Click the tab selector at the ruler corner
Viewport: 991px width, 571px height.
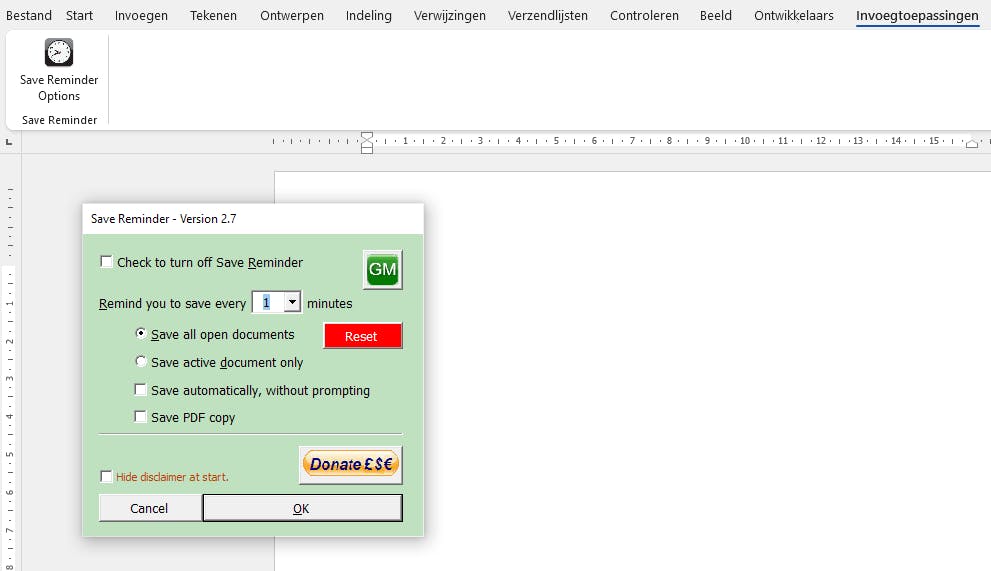tap(9, 142)
